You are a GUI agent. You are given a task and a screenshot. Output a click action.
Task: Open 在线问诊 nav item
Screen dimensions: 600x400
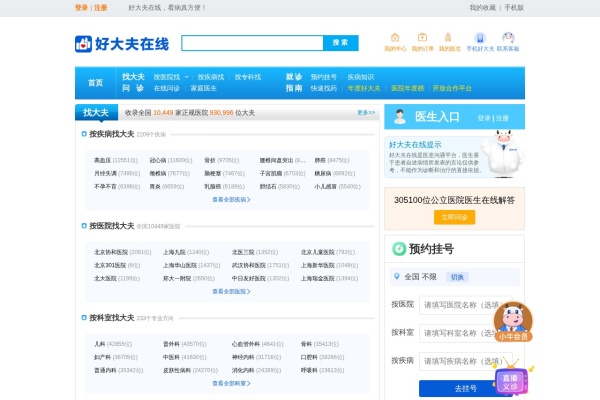(166, 88)
